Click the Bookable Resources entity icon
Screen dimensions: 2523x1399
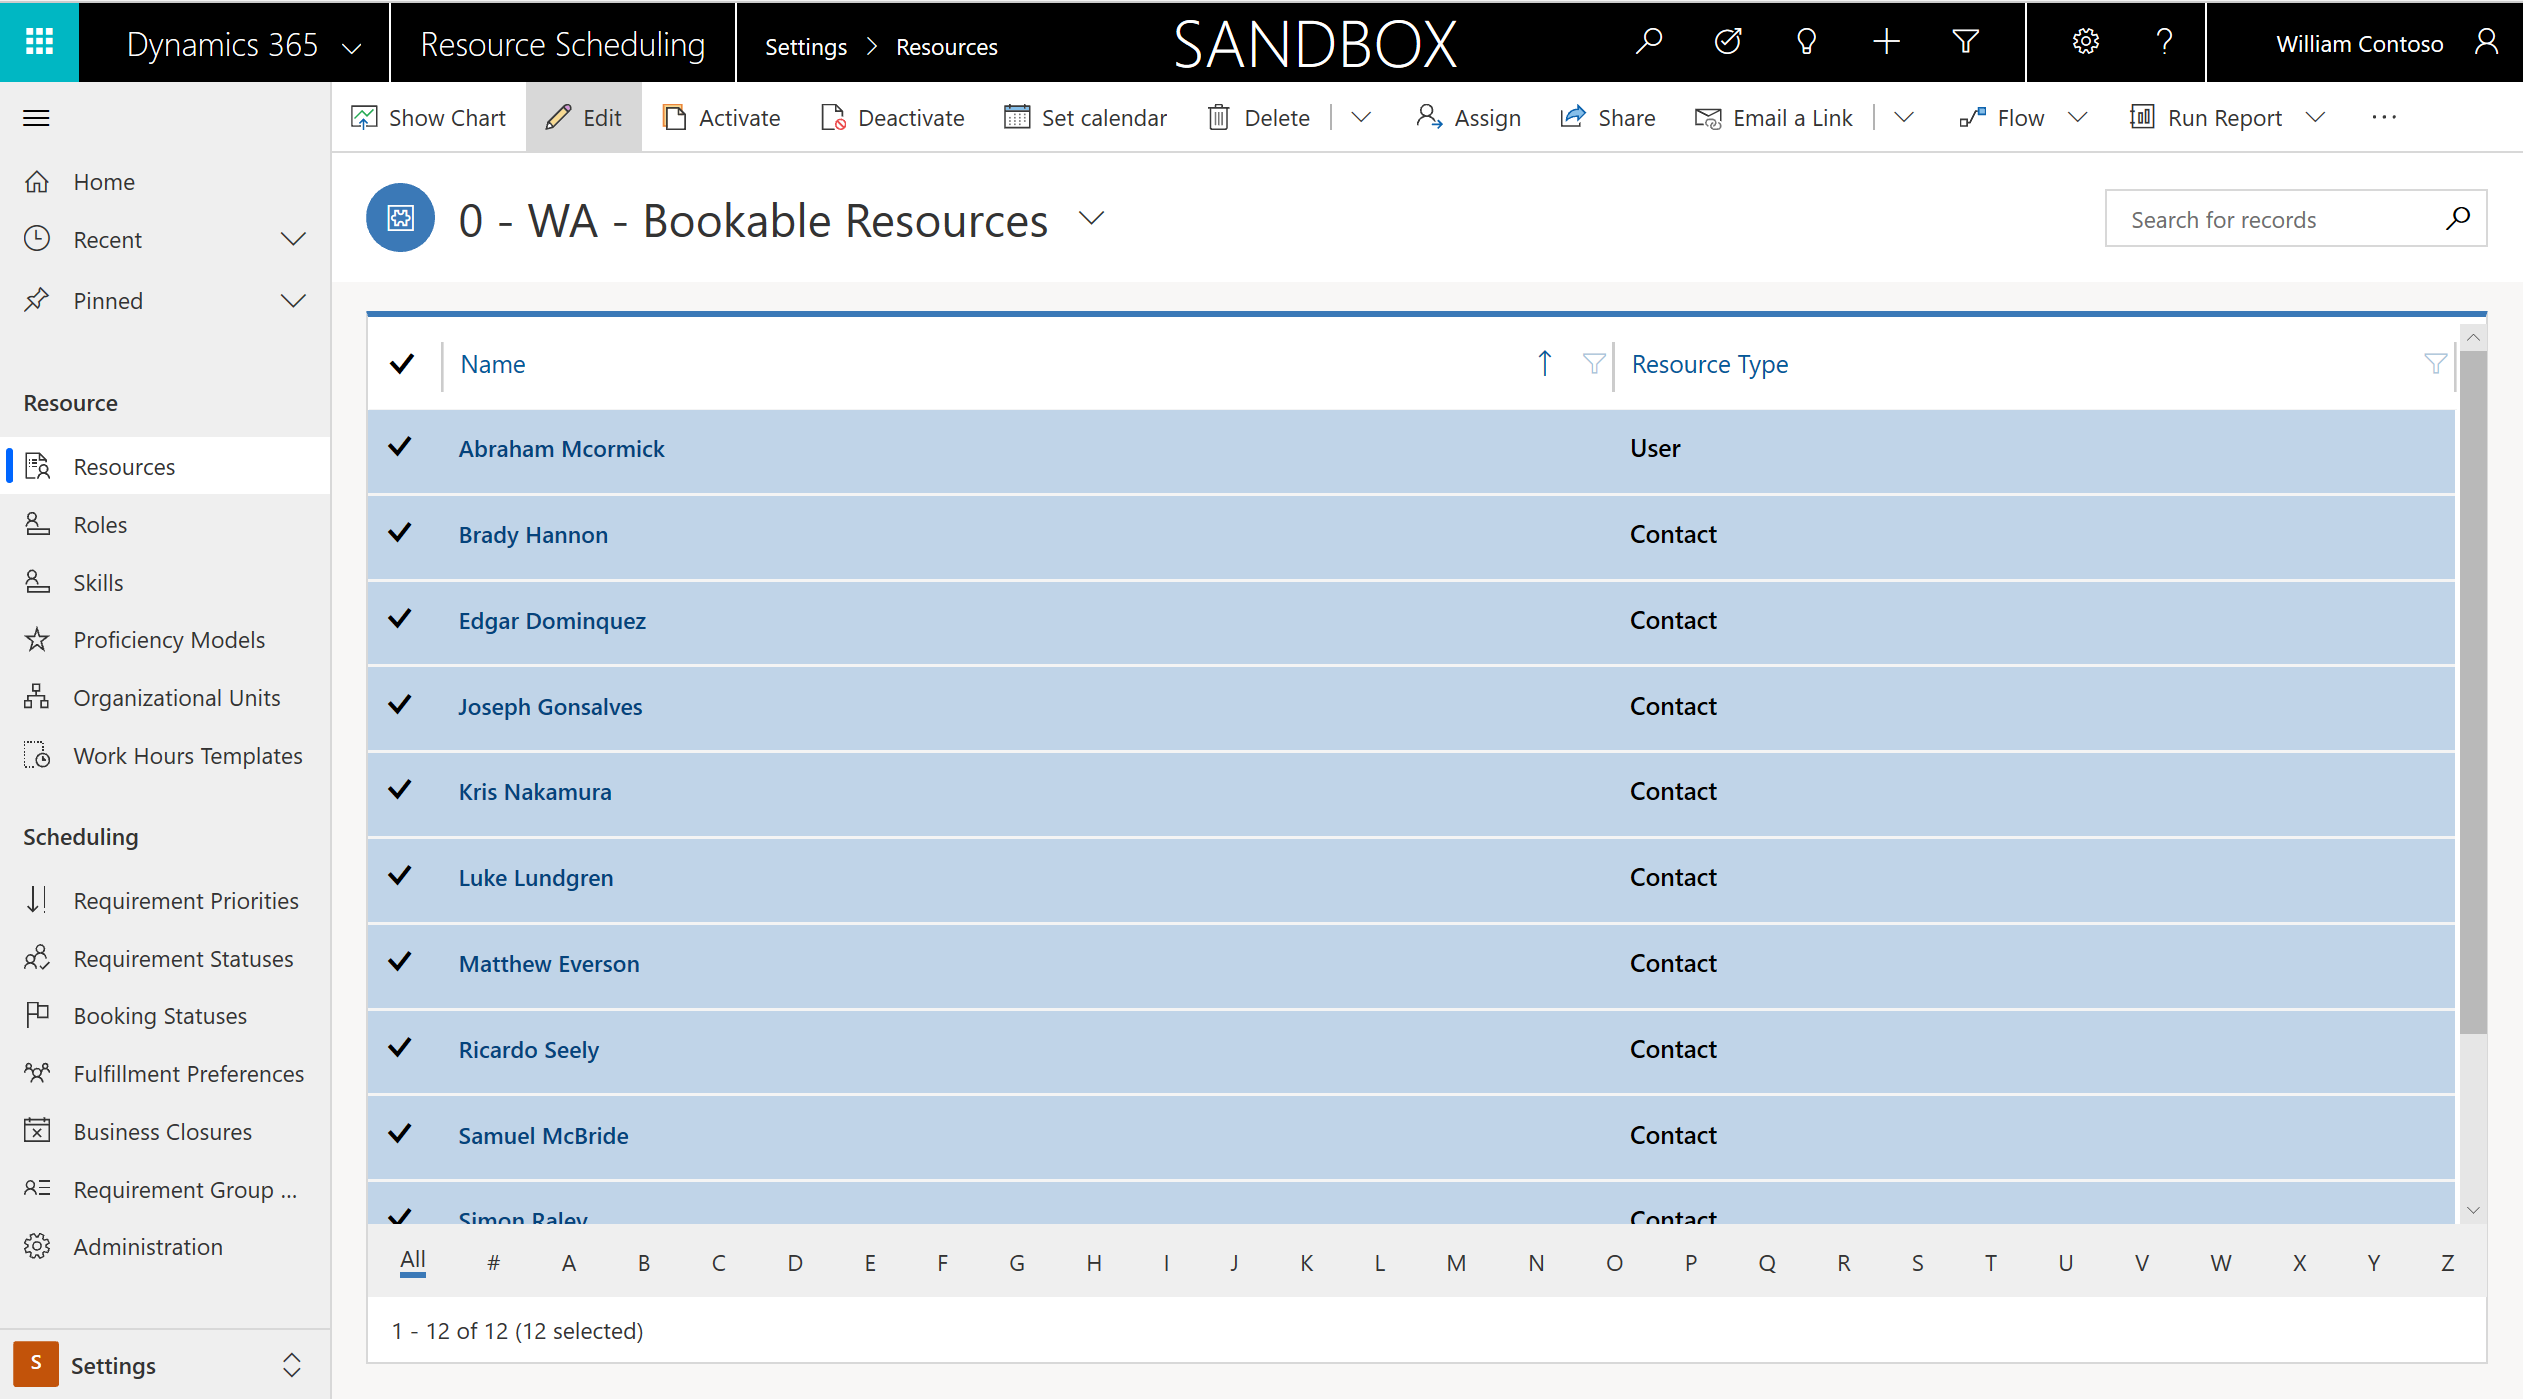coord(400,218)
